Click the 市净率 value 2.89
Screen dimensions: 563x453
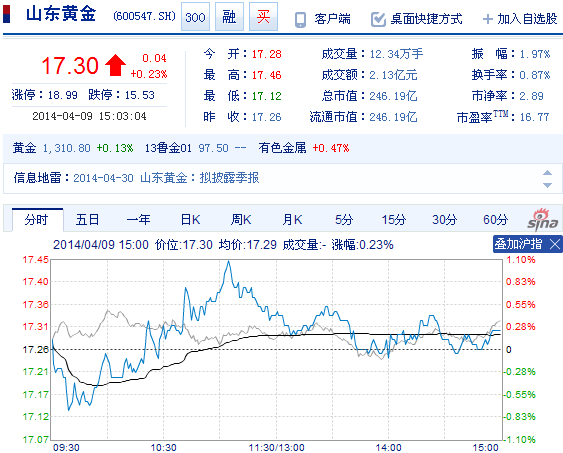pyautogui.click(x=531, y=96)
